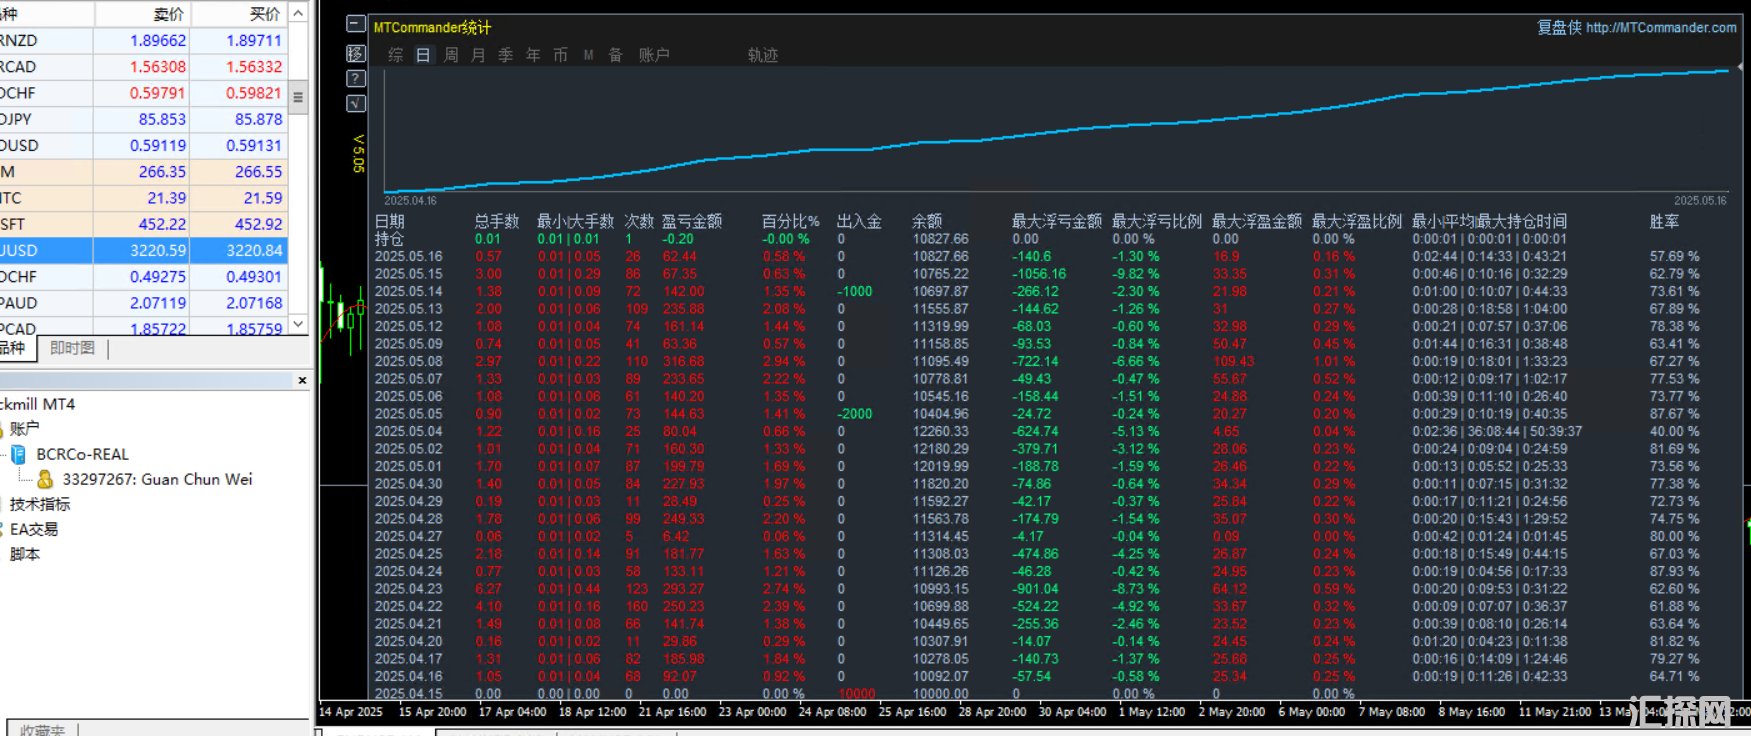Click the 胜率 win rate header
This screenshot has width=1751, height=736.
point(1665,221)
